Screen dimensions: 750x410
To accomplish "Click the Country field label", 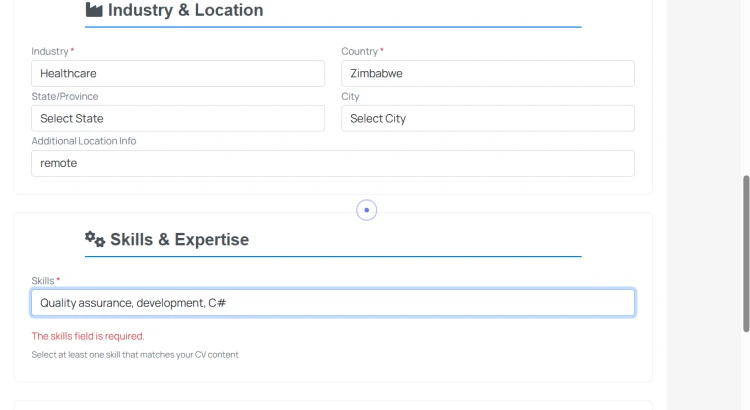I will (359, 51).
